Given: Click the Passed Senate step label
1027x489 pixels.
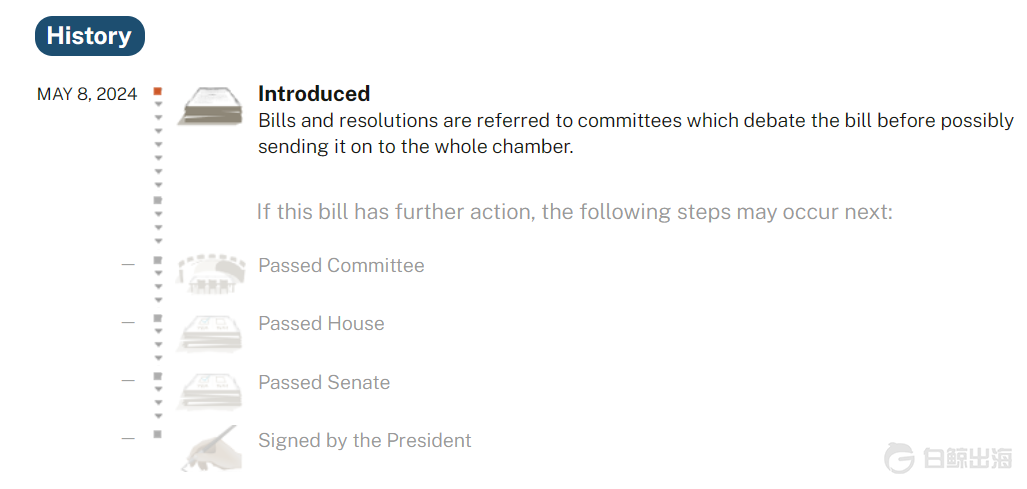Looking at the screenshot, I should pos(324,383).
